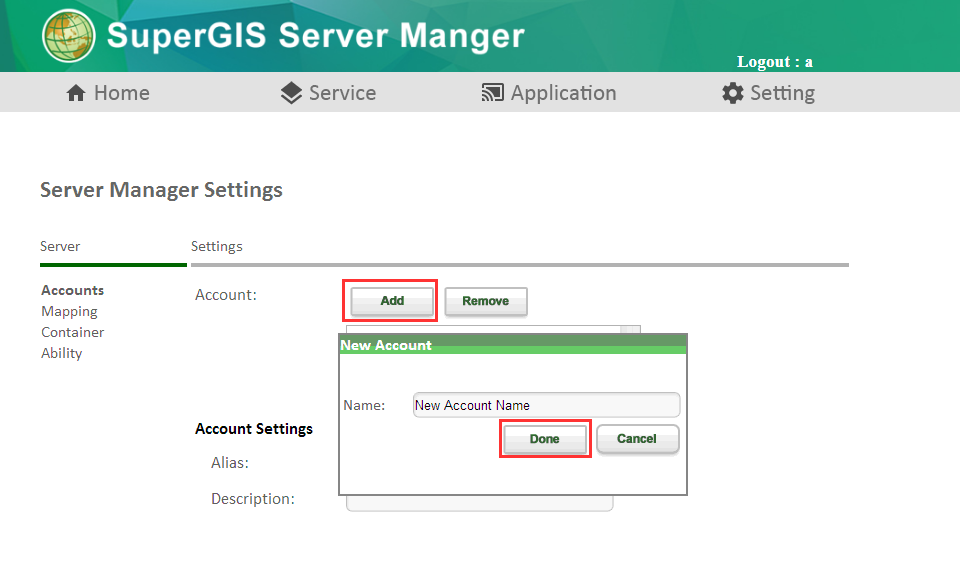Open the Ability section
Screen dimensions: 960x588
coord(61,353)
